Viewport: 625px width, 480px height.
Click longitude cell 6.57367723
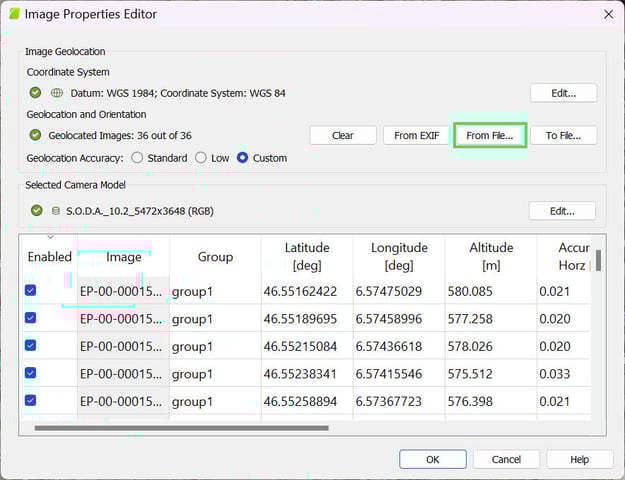[399, 401]
